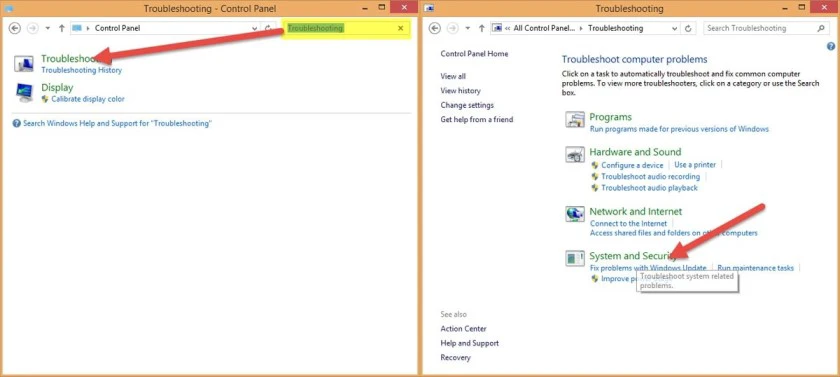Open the Display heading link
The height and width of the screenshot is (377, 840).
click(x=57, y=87)
